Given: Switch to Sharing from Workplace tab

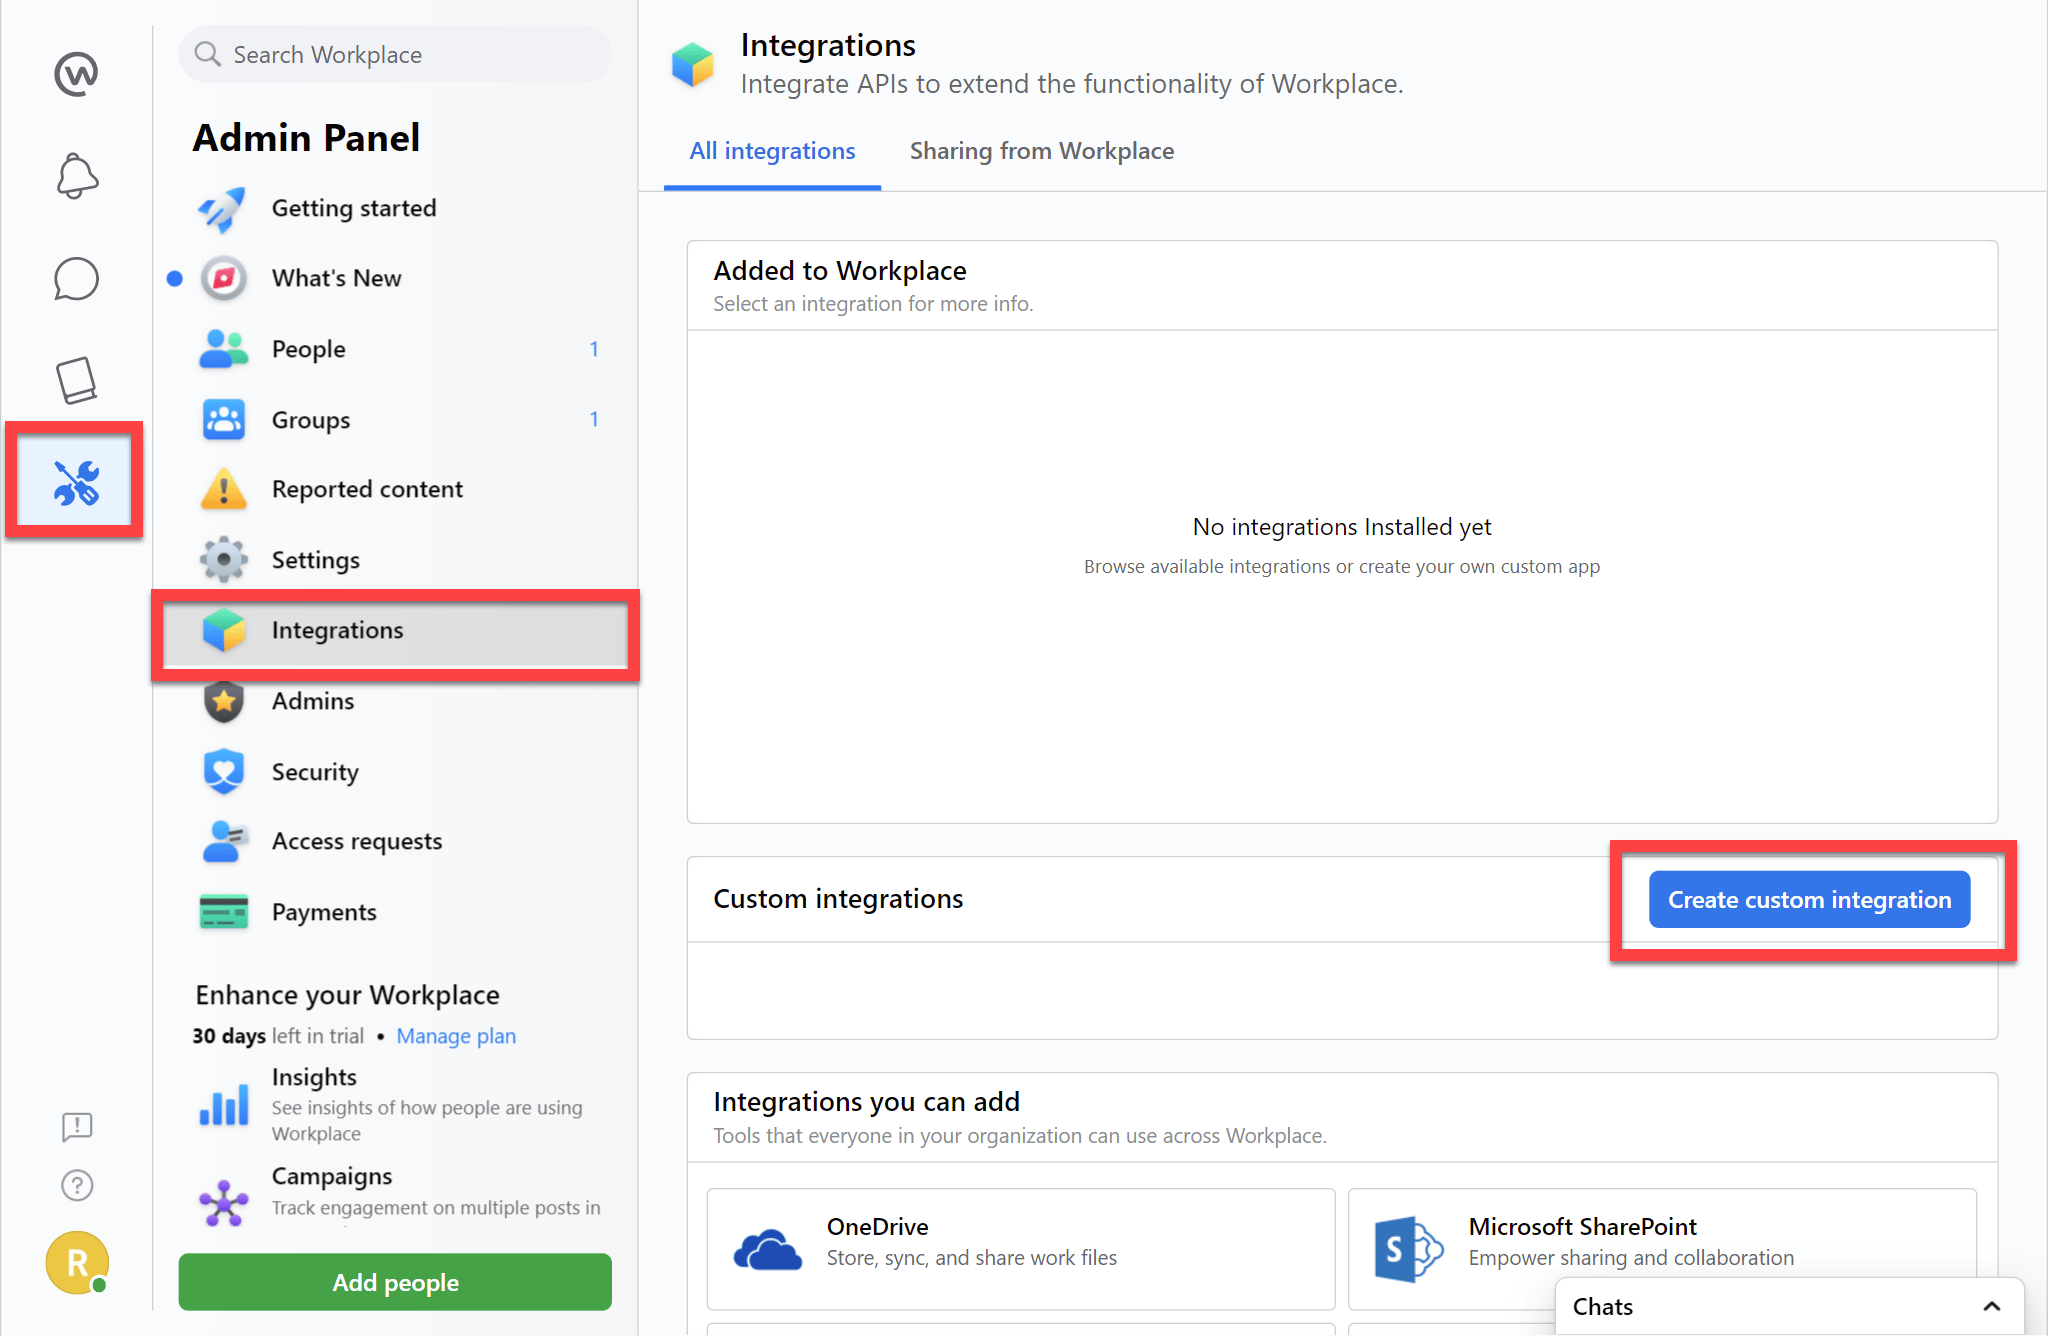Looking at the screenshot, I should tap(1042, 151).
